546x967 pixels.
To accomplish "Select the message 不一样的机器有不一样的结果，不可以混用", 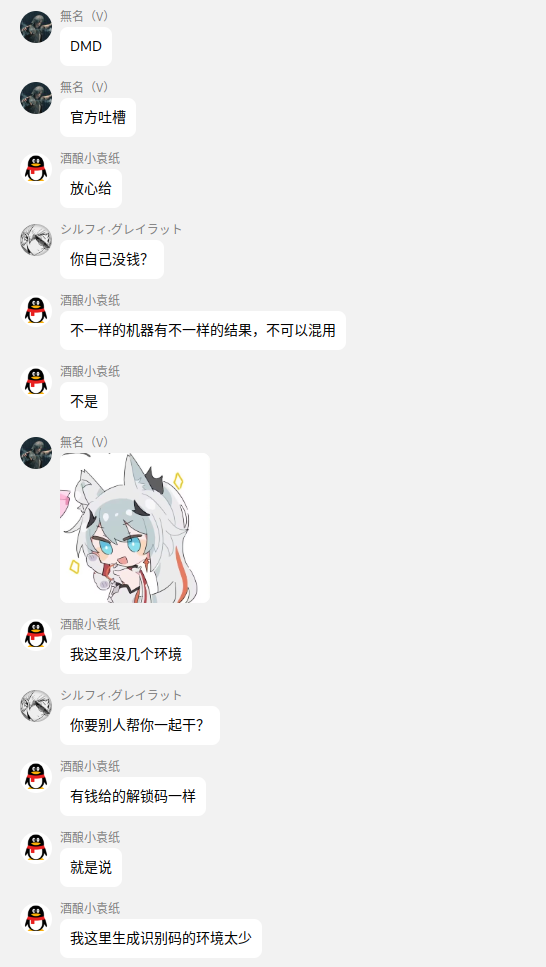I will pyautogui.click(x=203, y=331).
